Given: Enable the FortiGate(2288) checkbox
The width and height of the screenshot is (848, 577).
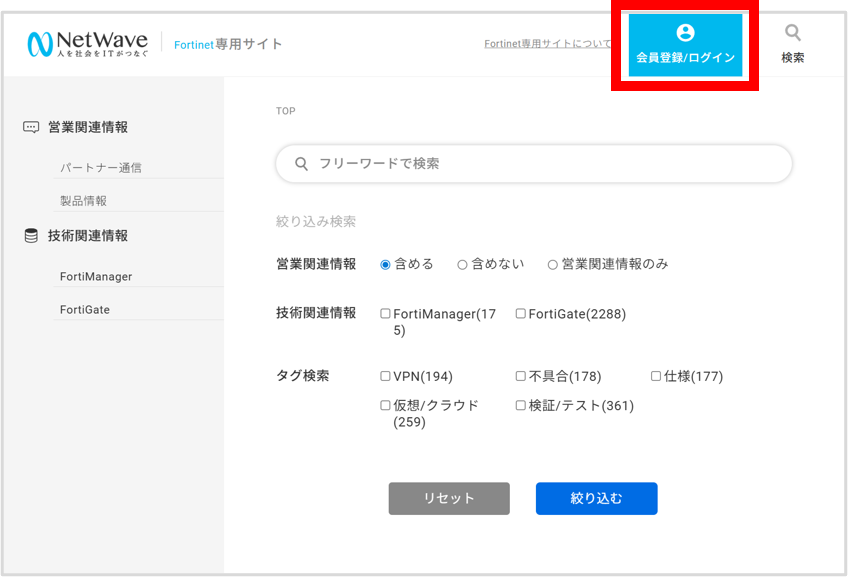Looking at the screenshot, I should pyautogui.click(x=520, y=314).
